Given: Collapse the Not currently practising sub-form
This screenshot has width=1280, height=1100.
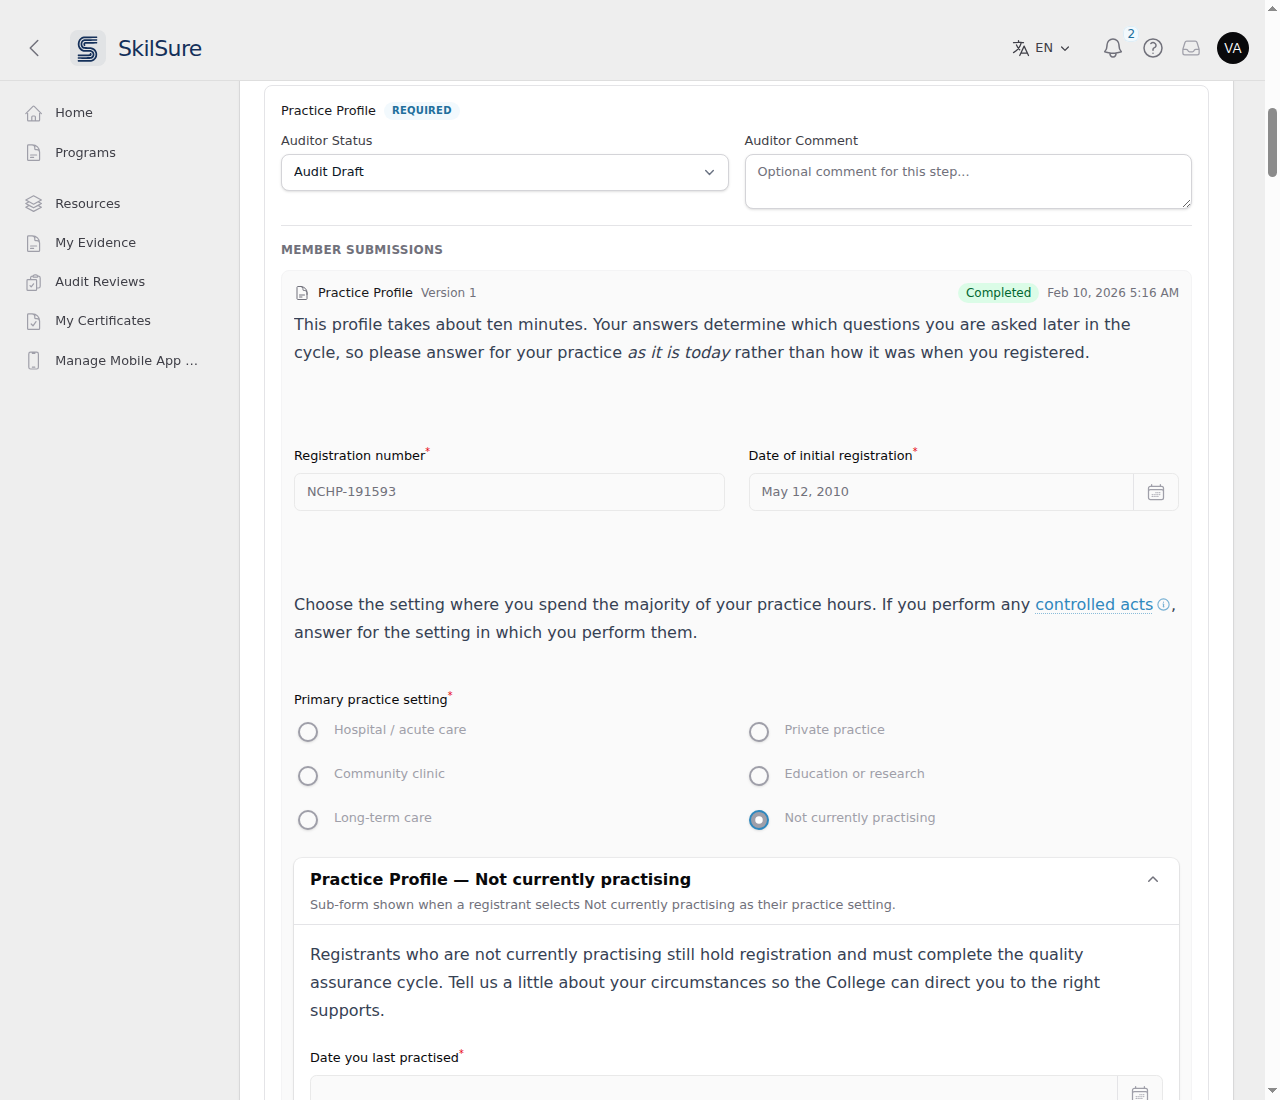Looking at the screenshot, I should point(1153,880).
